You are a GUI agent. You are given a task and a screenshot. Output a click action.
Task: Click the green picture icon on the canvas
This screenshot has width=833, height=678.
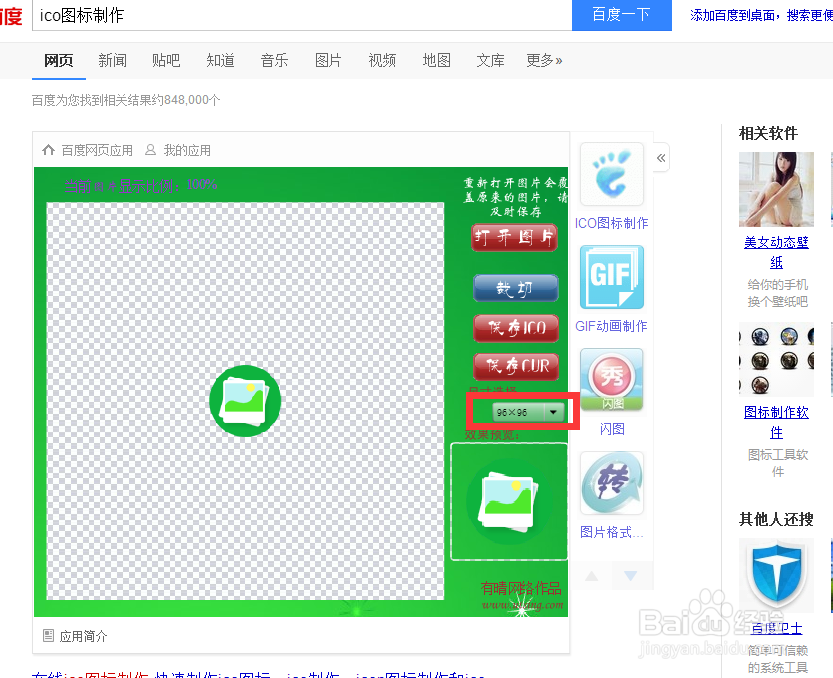point(245,401)
